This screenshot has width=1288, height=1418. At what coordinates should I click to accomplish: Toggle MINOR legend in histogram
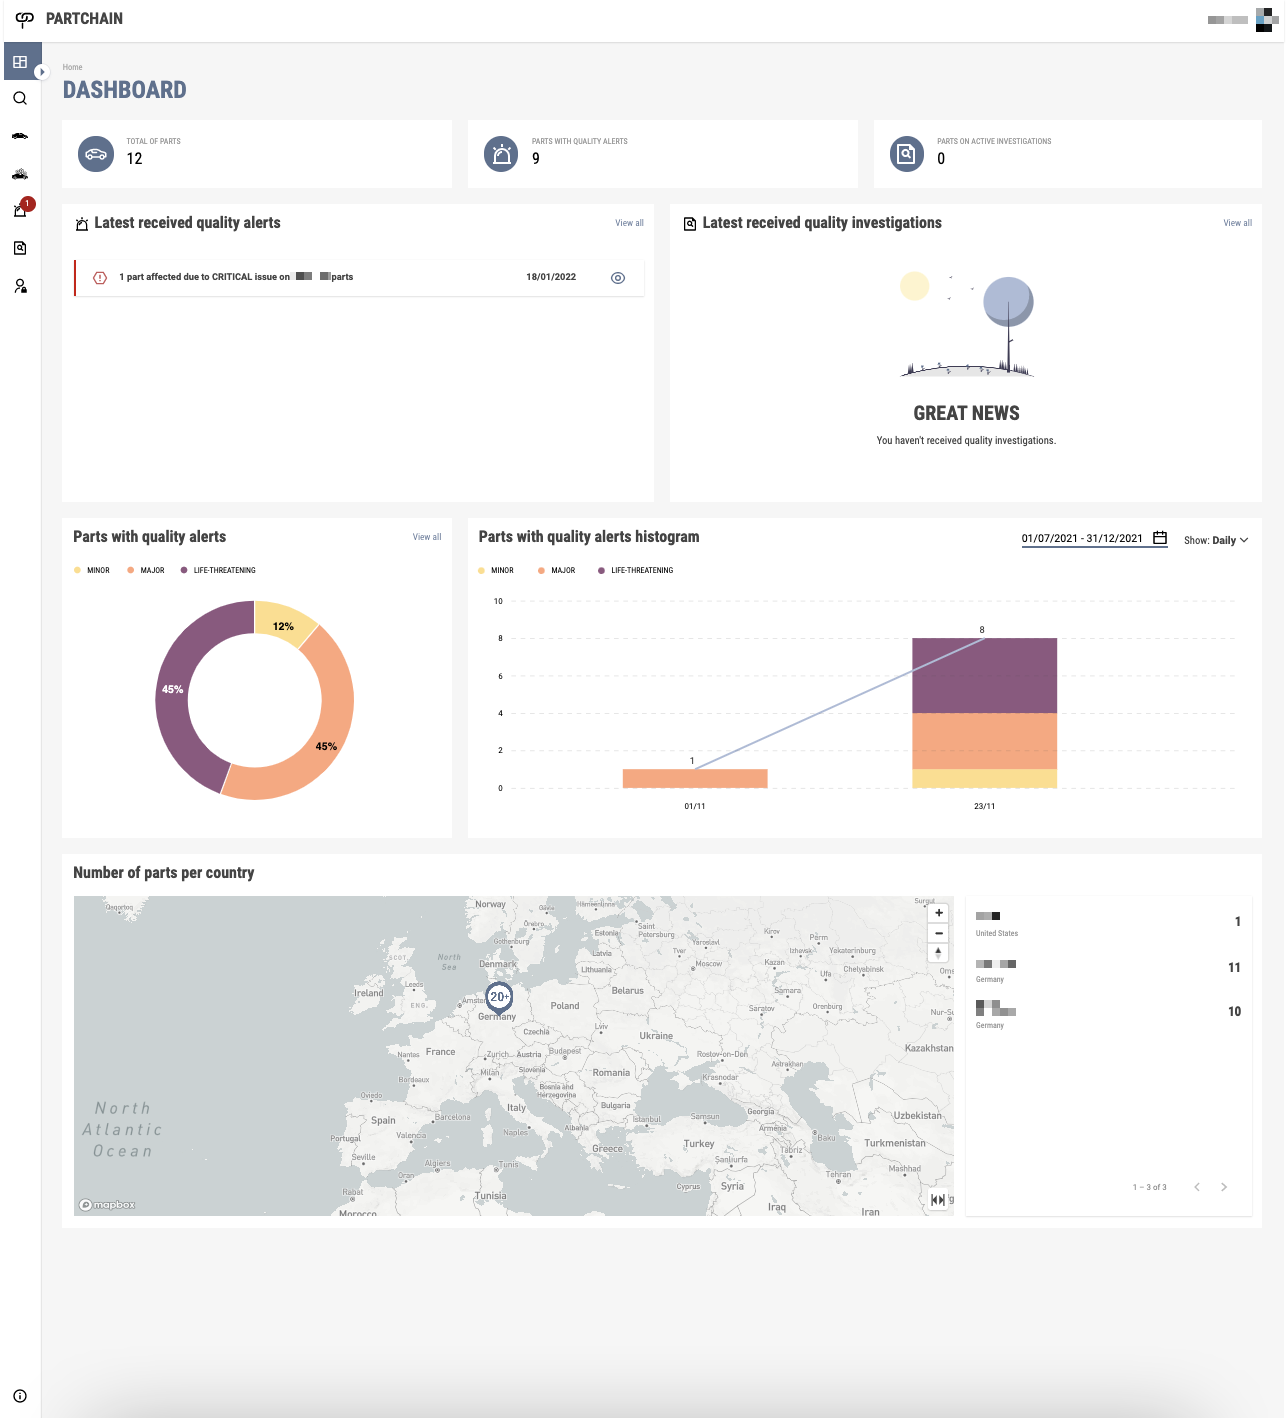pos(496,570)
